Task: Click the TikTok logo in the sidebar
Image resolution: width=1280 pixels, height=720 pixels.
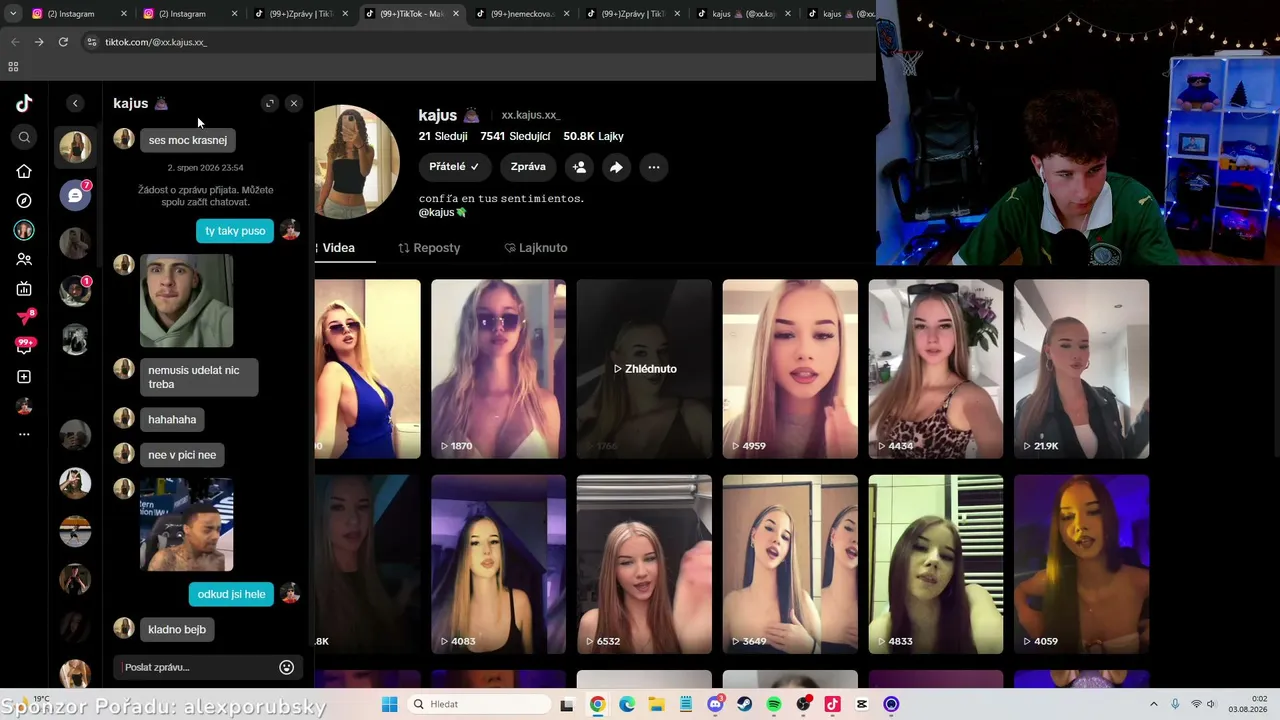Action: [24, 103]
